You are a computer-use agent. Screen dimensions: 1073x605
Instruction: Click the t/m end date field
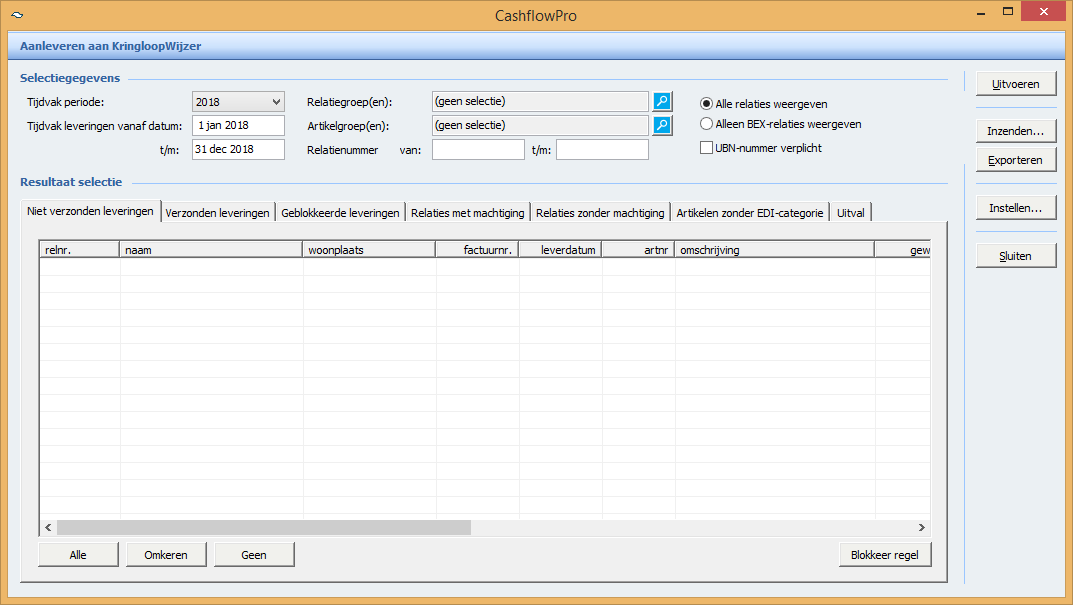pyautogui.click(x=238, y=149)
